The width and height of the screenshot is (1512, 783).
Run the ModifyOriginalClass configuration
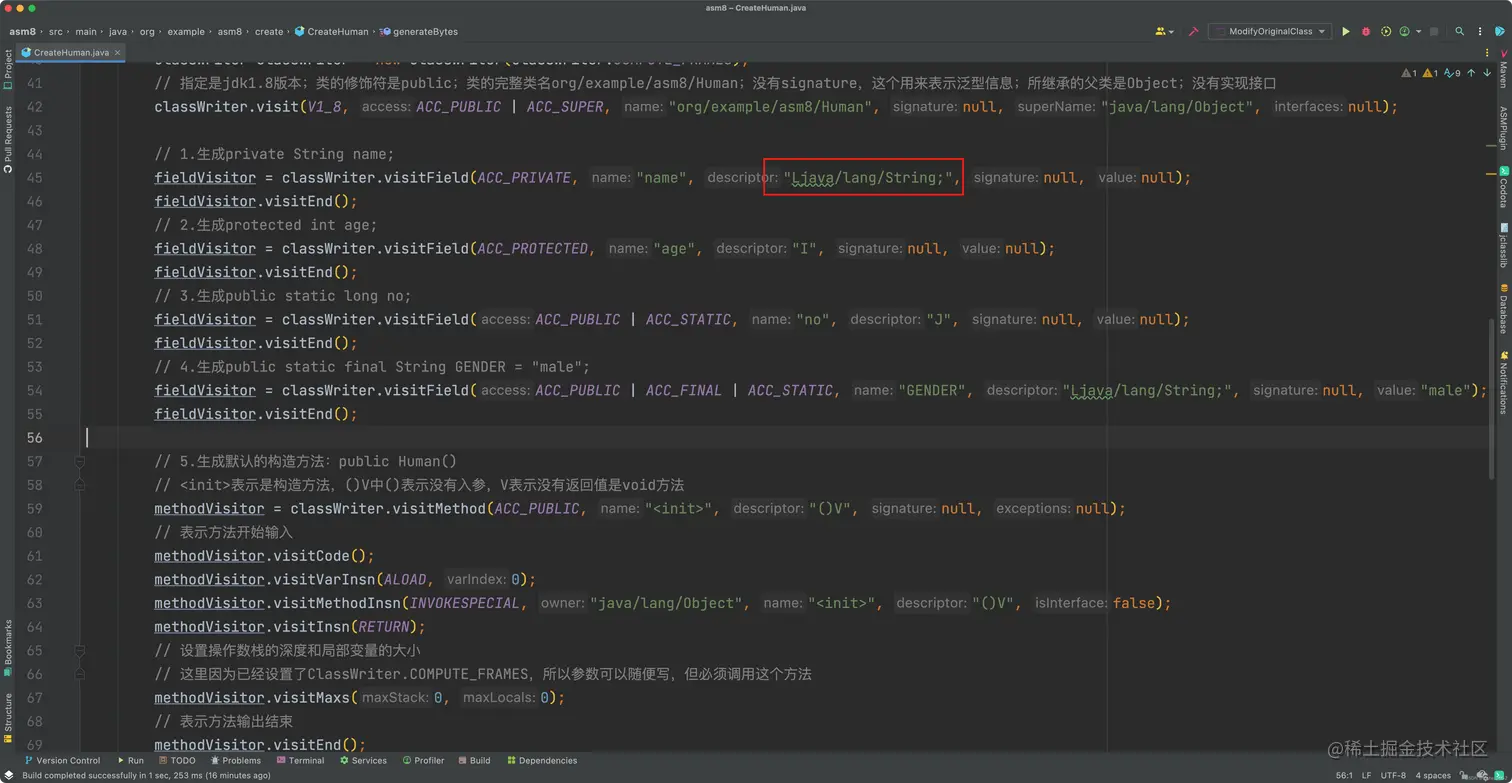[1345, 32]
